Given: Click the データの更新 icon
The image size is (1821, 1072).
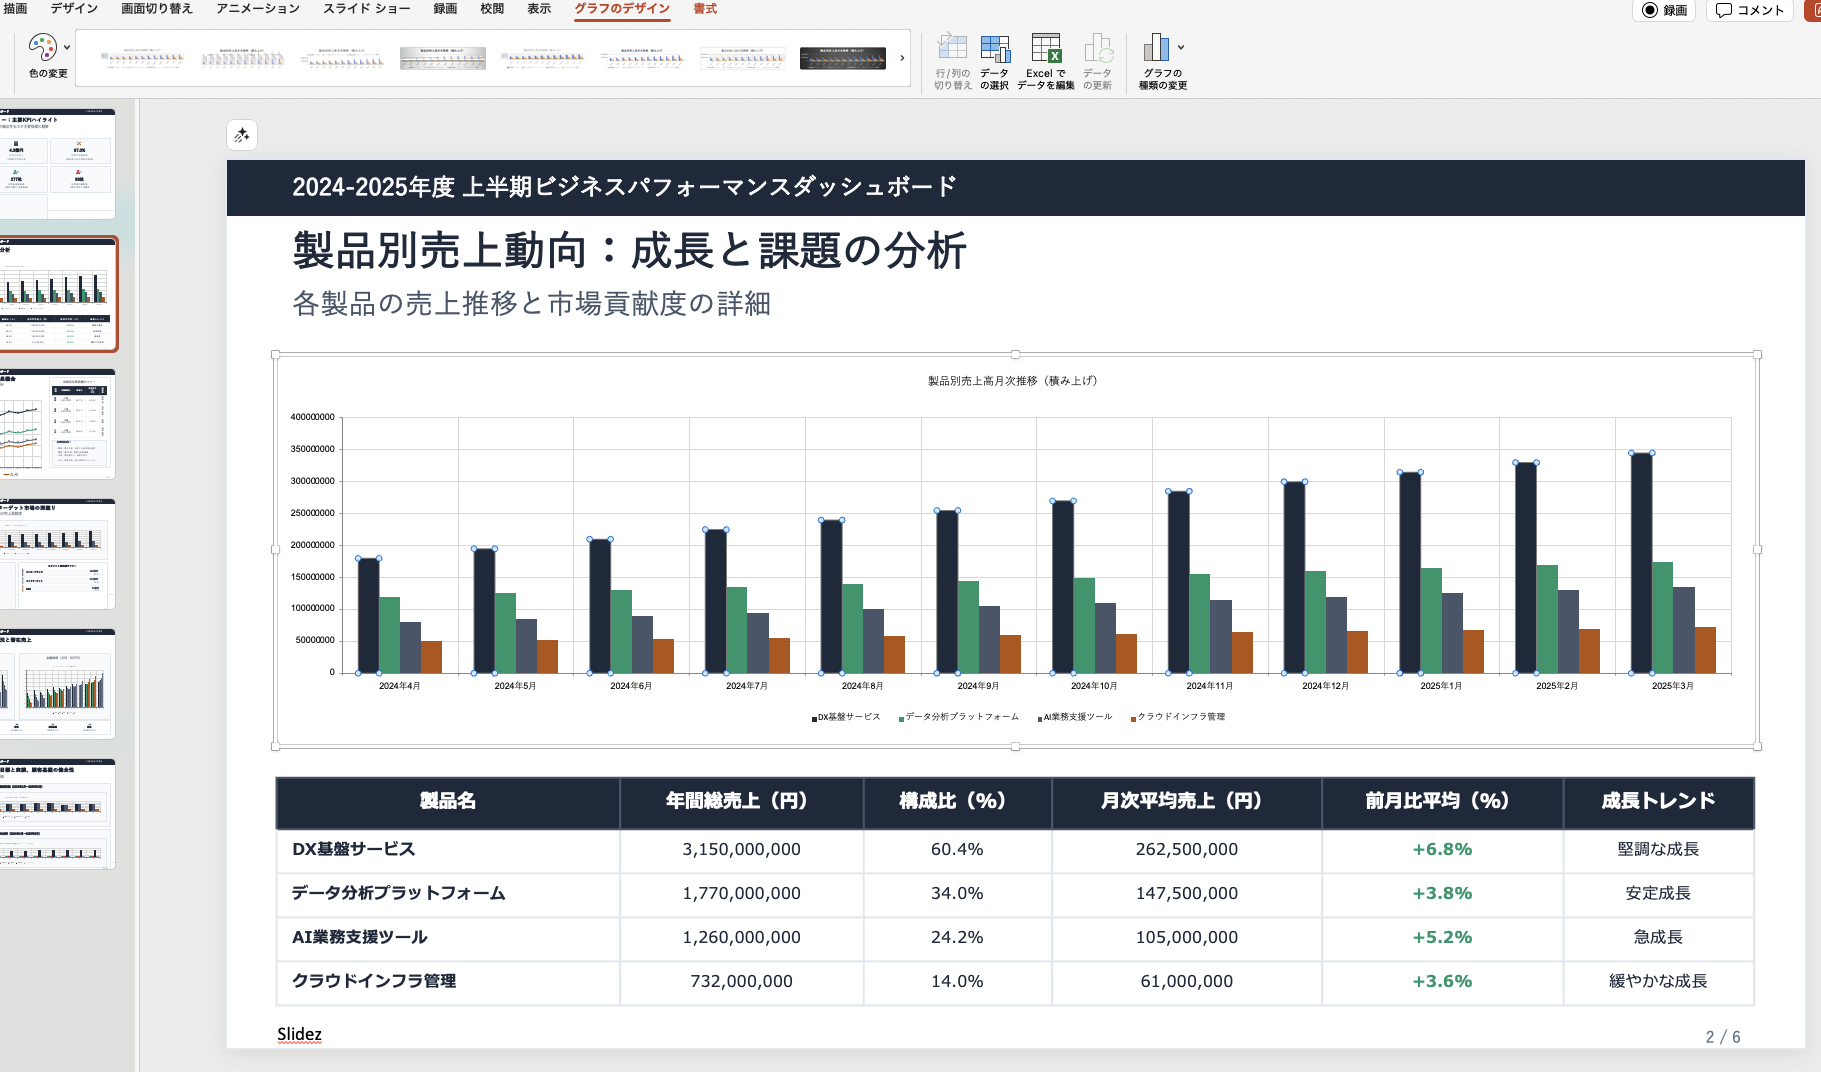Looking at the screenshot, I should coord(1097,49).
